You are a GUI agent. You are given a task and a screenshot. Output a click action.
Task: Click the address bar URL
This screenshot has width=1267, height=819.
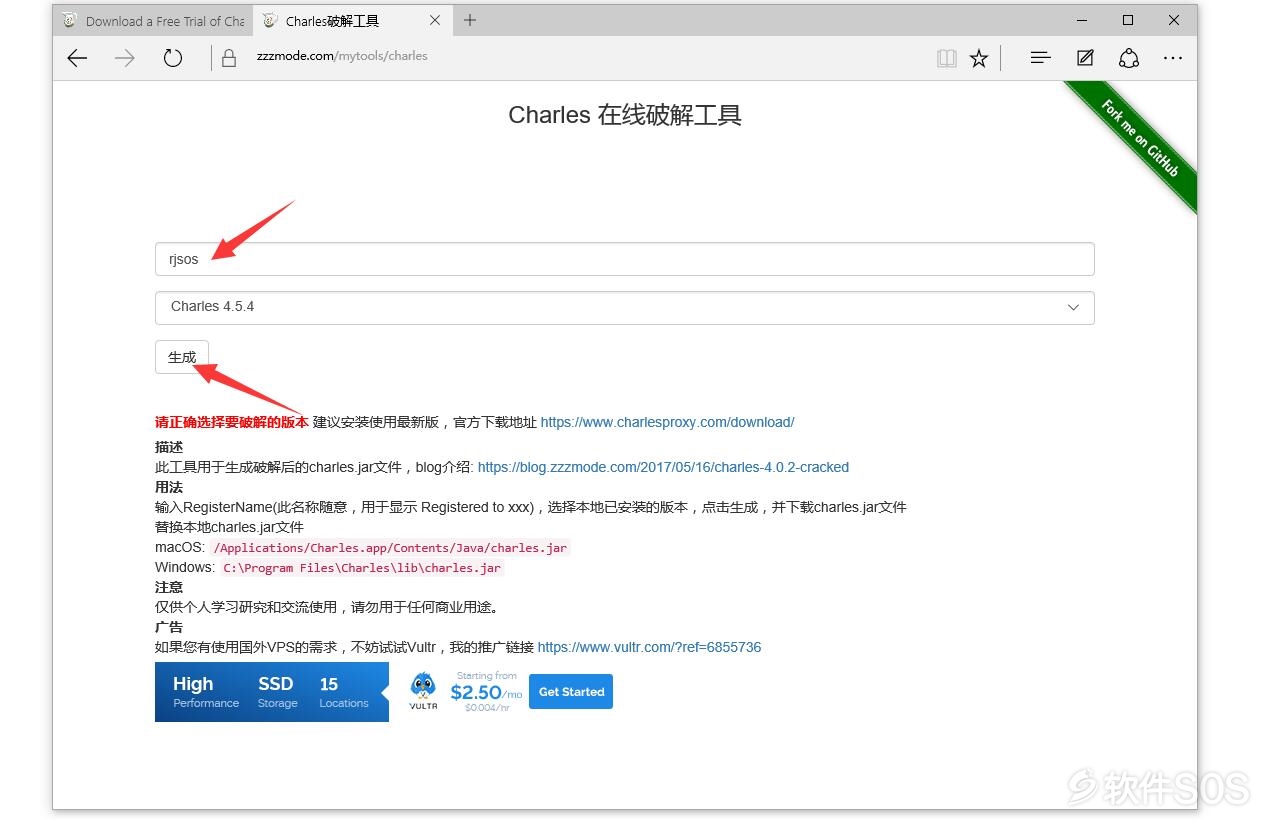pyautogui.click(x=342, y=56)
